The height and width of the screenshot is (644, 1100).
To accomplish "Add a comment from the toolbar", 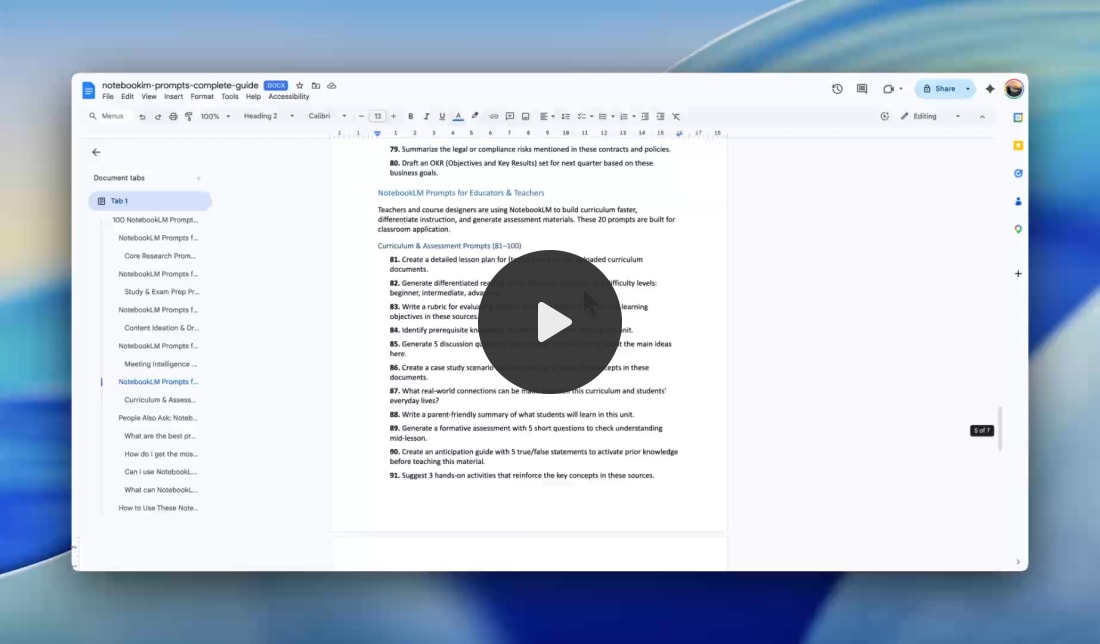I will pyautogui.click(x=510, y=116).
